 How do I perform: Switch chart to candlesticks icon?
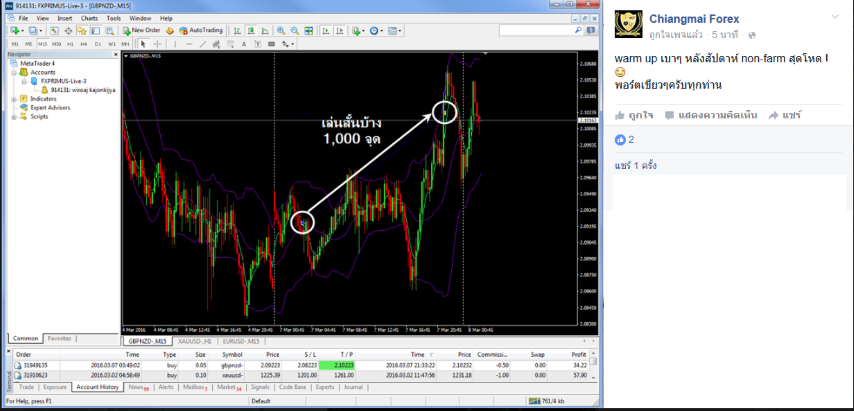pos(251,30)
